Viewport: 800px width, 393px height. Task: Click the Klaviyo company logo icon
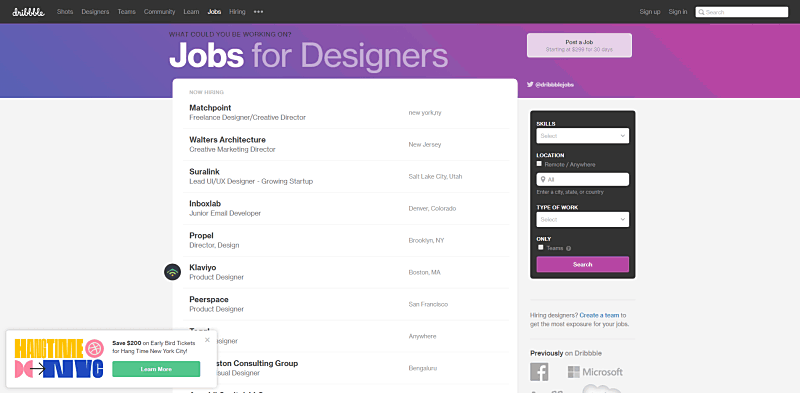(x=172, y=272)
